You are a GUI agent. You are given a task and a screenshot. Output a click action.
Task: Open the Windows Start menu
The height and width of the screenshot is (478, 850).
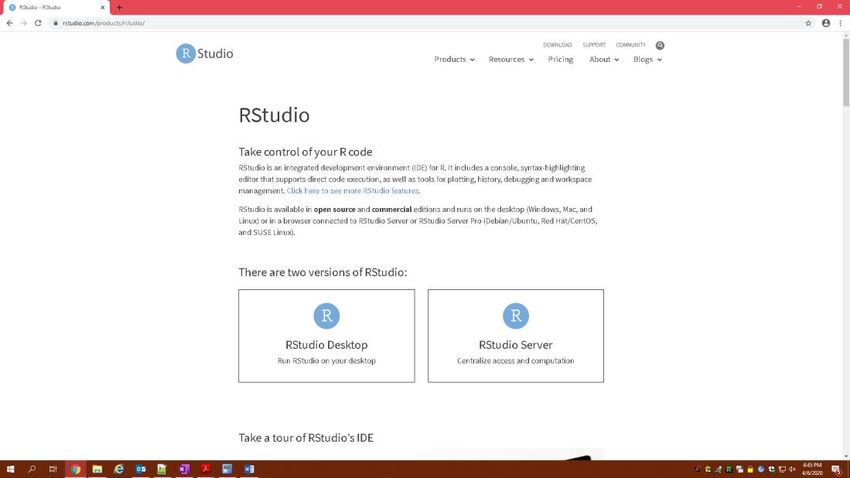10,469
